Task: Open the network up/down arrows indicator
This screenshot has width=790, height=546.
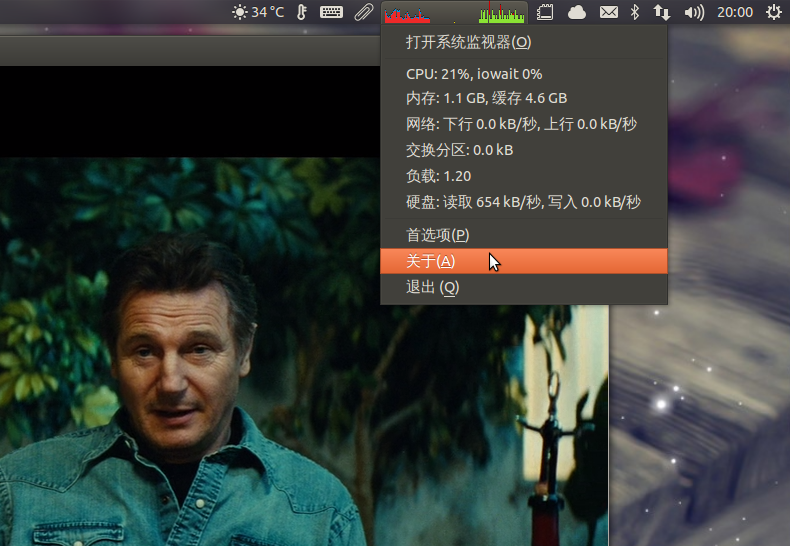Action: (x=662, y=12)
